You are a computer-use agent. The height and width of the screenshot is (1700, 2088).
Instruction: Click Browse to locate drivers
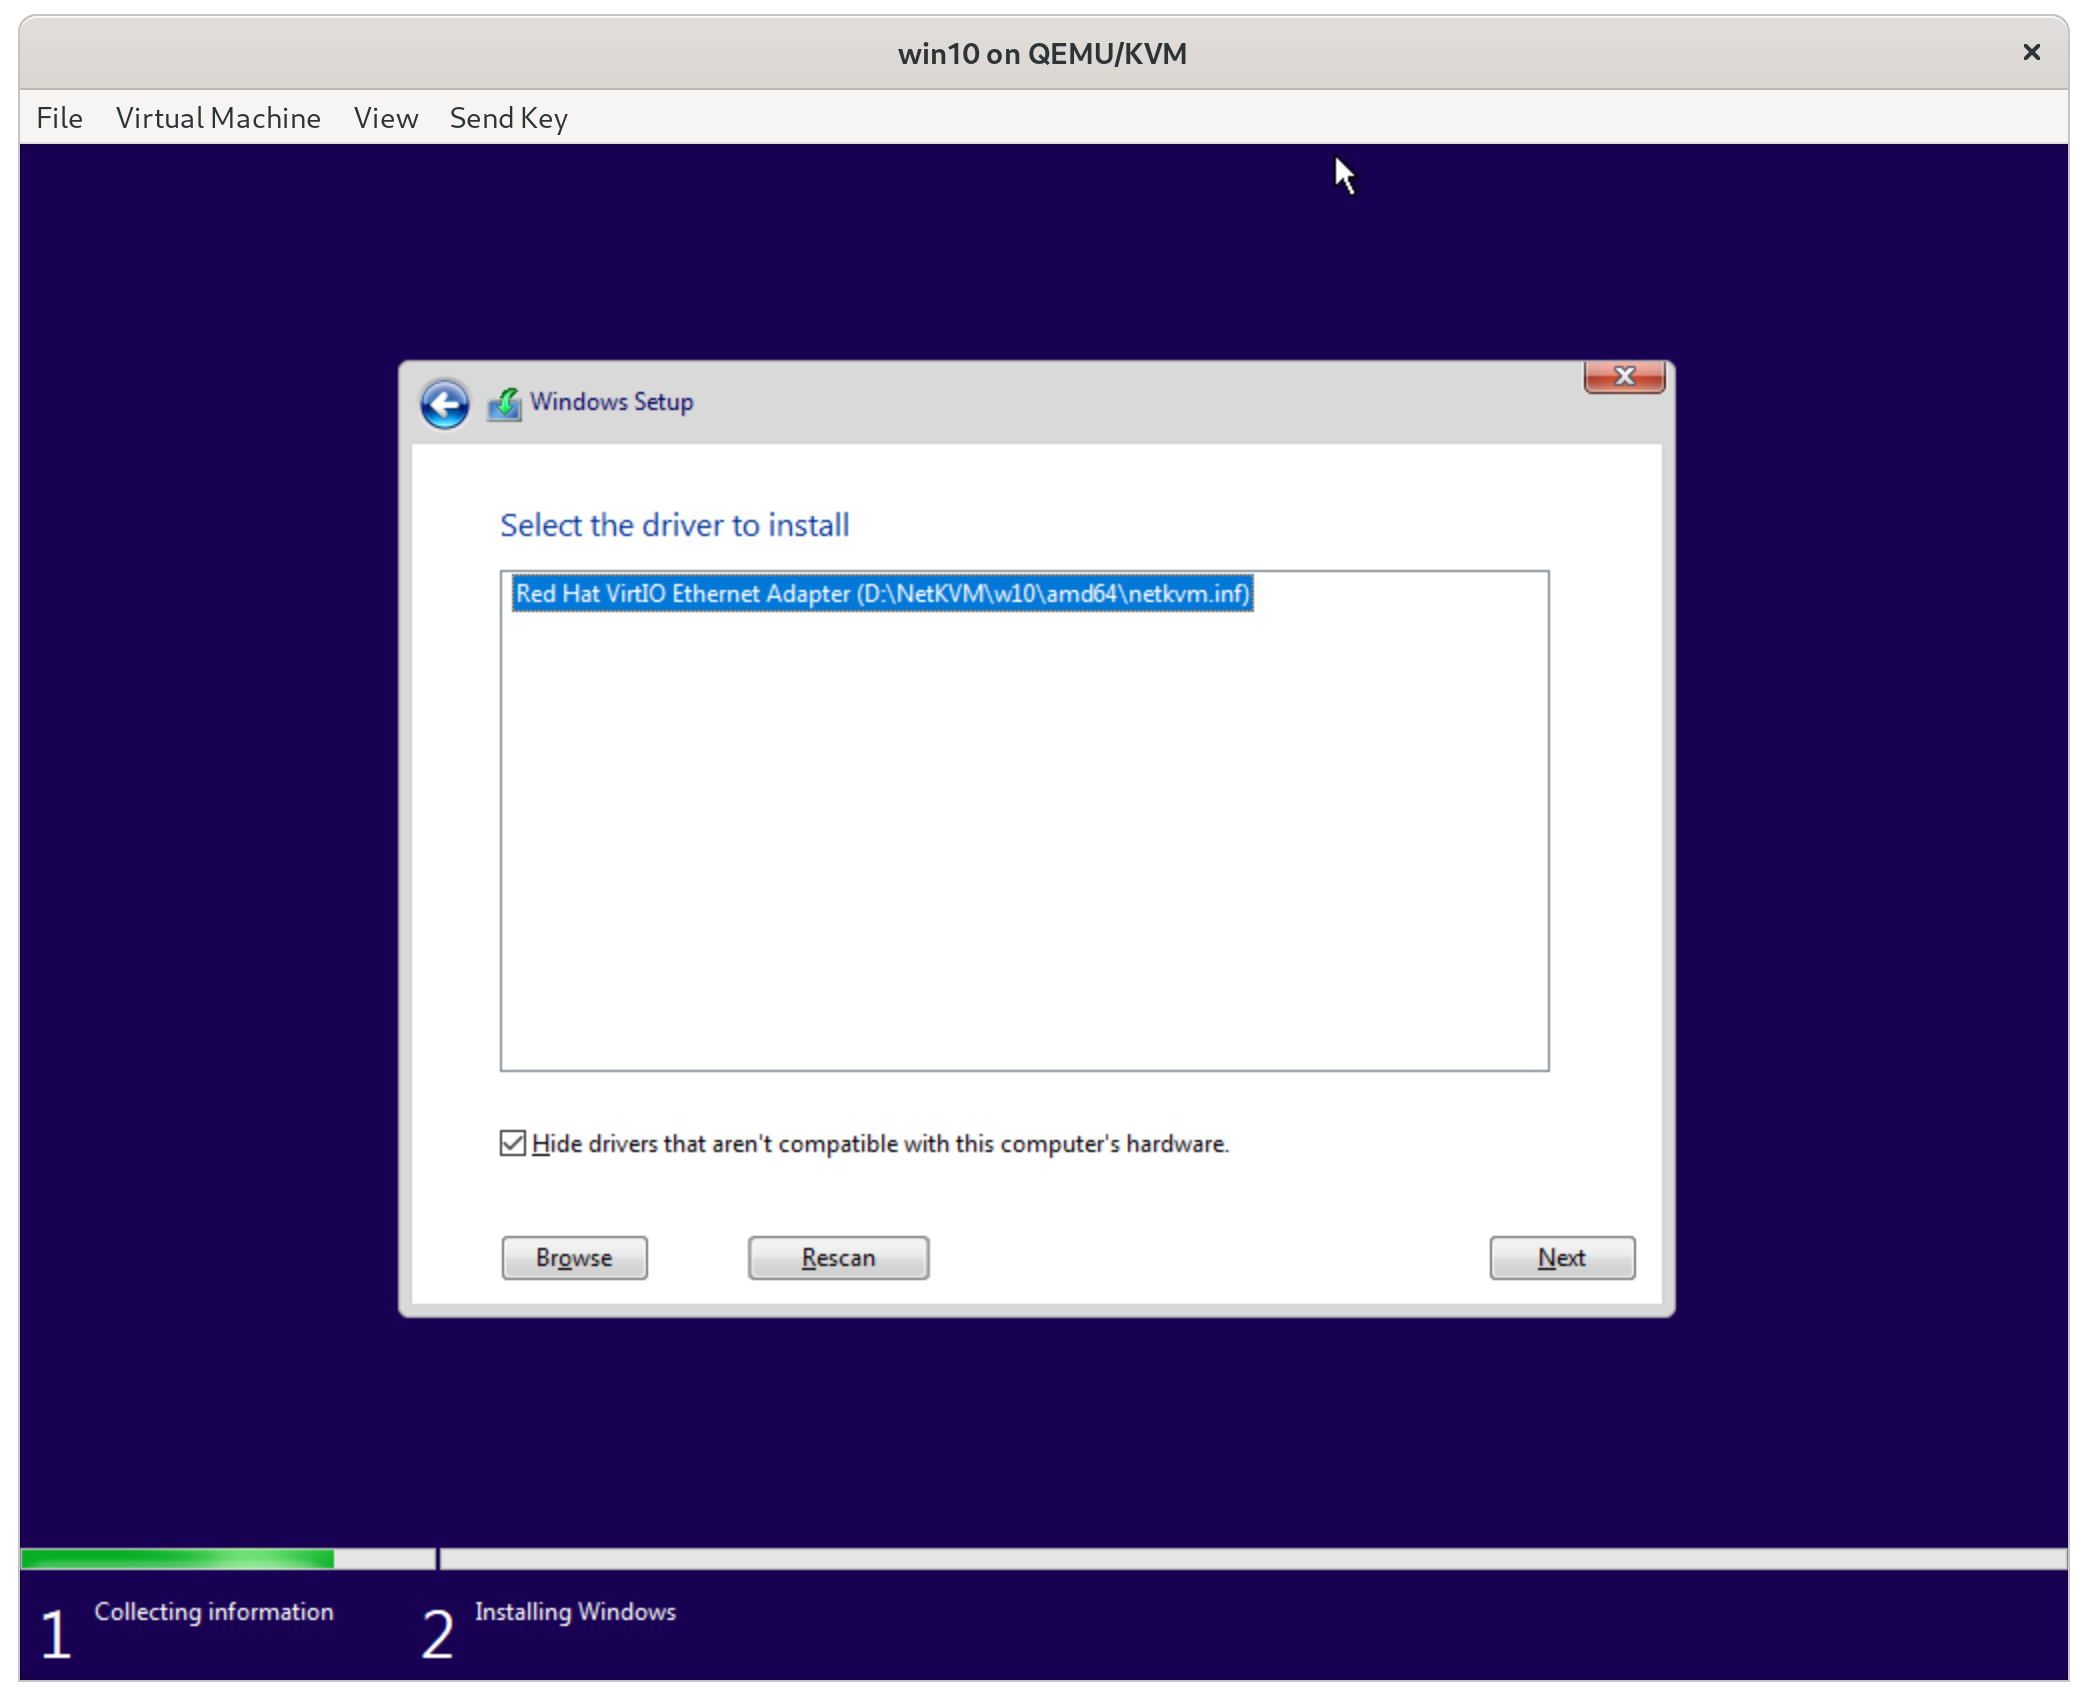[x=574, y=1258]
